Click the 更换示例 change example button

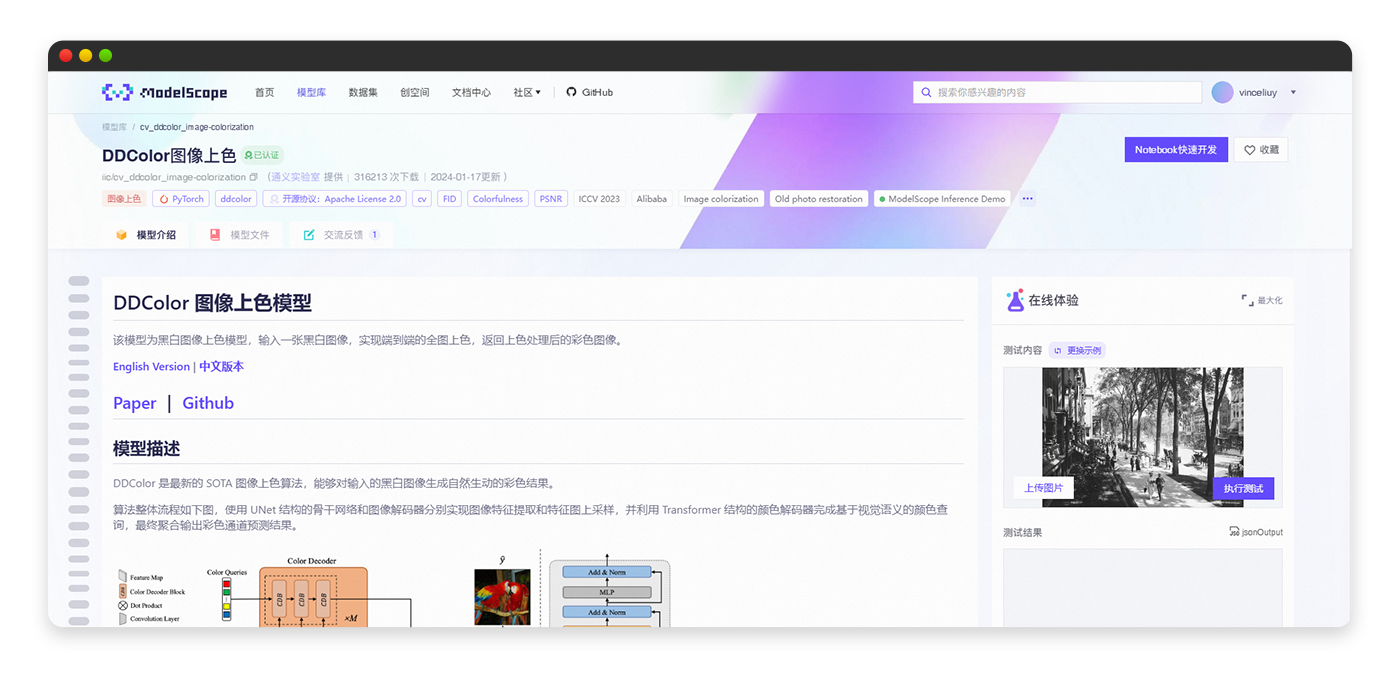pos(1077,351)
